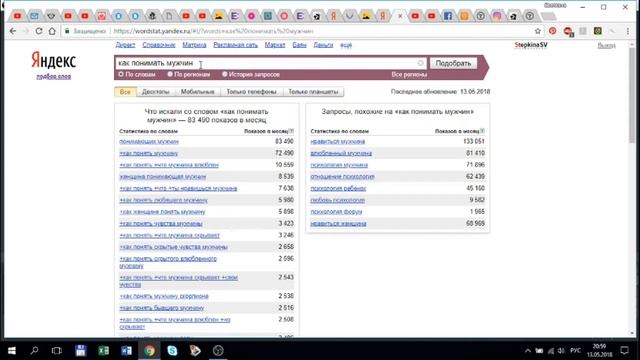Click the browser address bar URL
The height and width of the screenshot is (360, 640).
click(213, 31)
